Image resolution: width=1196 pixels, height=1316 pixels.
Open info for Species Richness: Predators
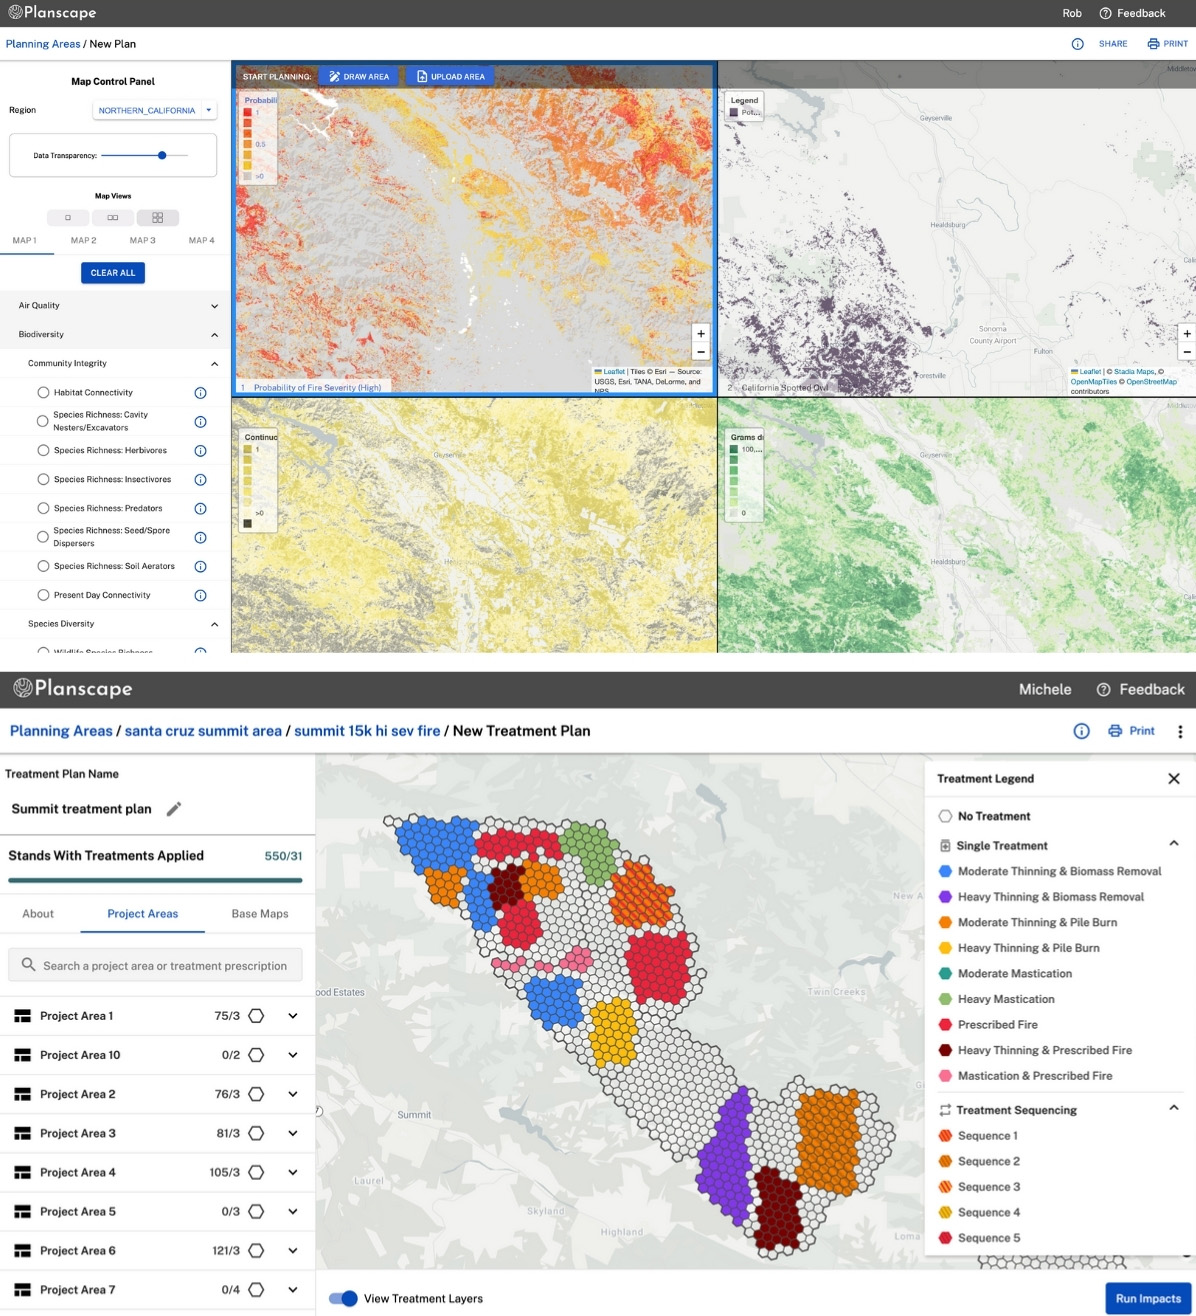[x=200, y=509]
